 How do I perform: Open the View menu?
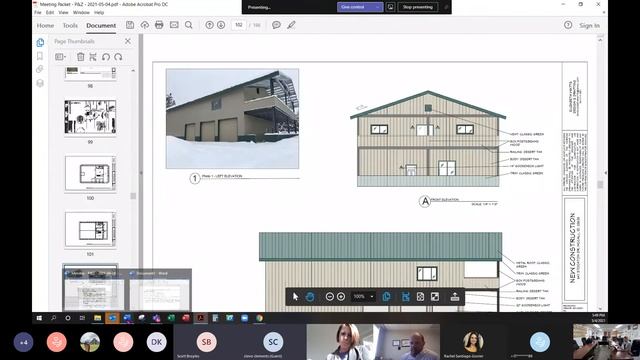[x=63, y=13]
